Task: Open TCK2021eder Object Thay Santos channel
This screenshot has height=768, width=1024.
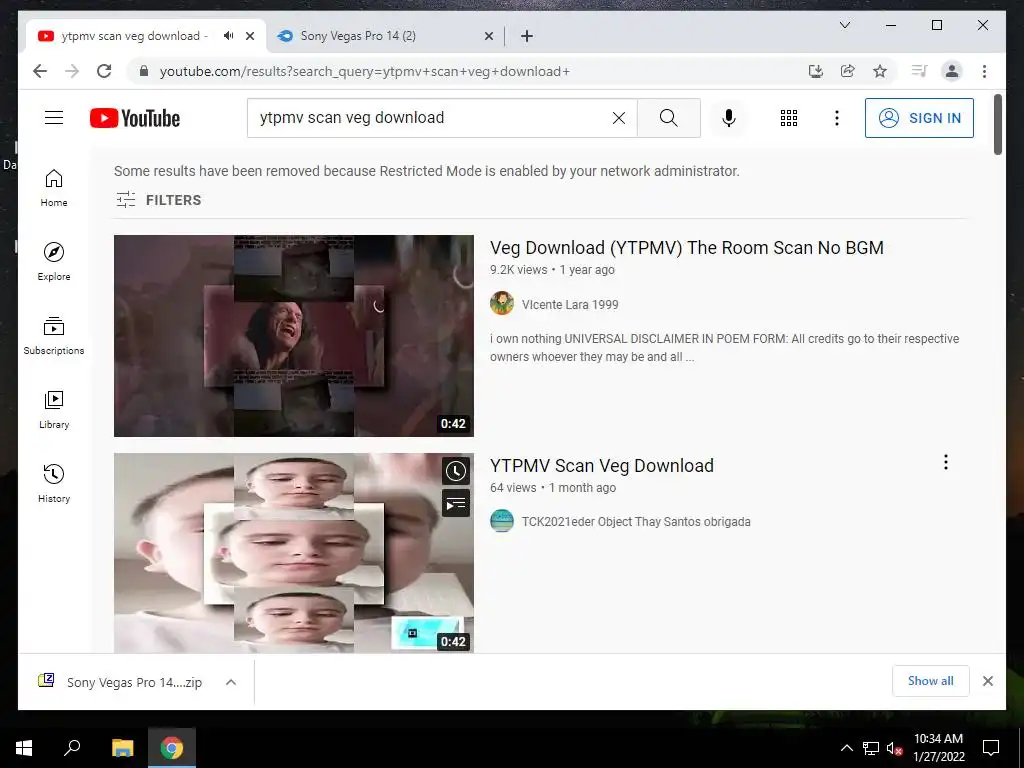Action: tap(635, 522)
